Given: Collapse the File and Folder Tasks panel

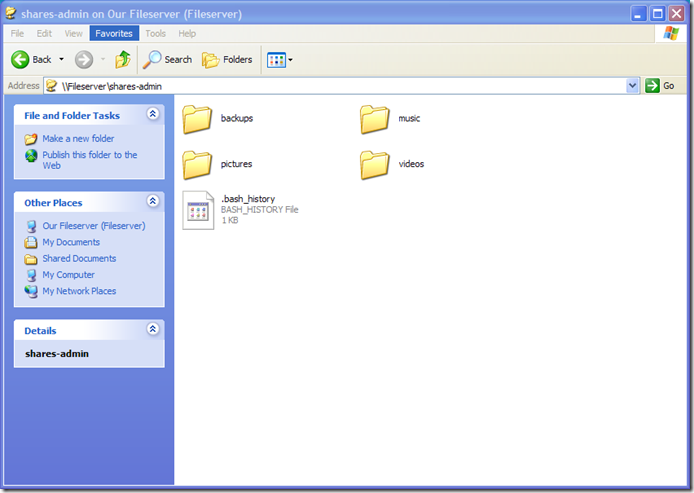Looking at the screenshot, I should pyautogui.click(x=153, y=114).
